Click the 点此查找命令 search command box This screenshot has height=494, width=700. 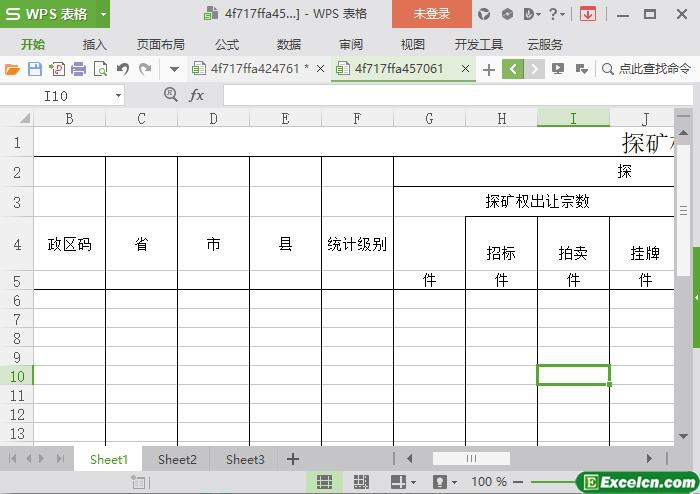(x=646, y=69)
